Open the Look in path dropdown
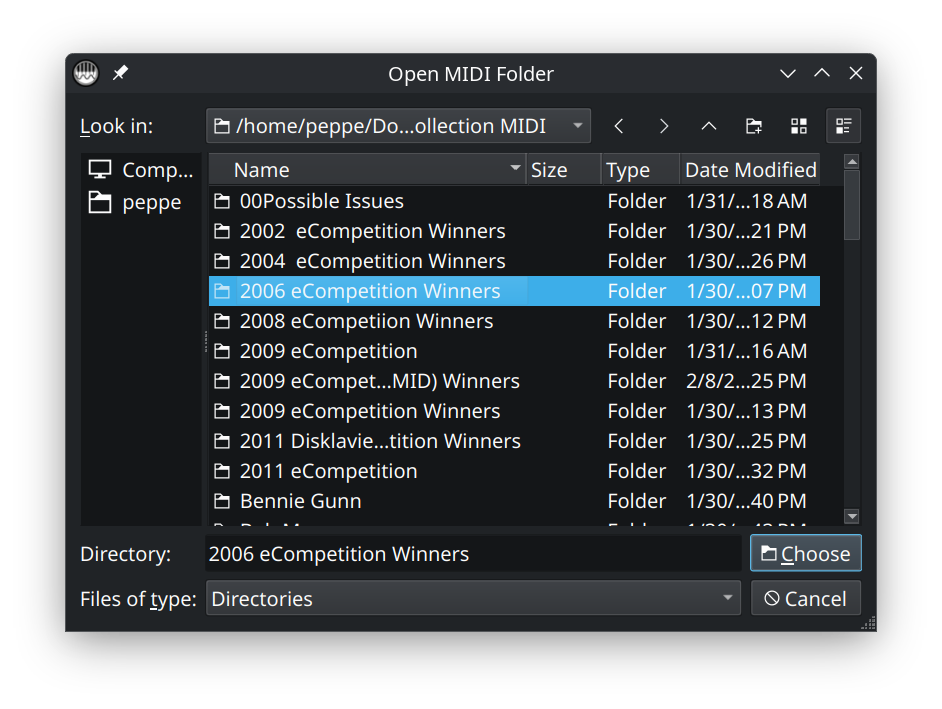The image size is (942, 709). coord(578,126)
